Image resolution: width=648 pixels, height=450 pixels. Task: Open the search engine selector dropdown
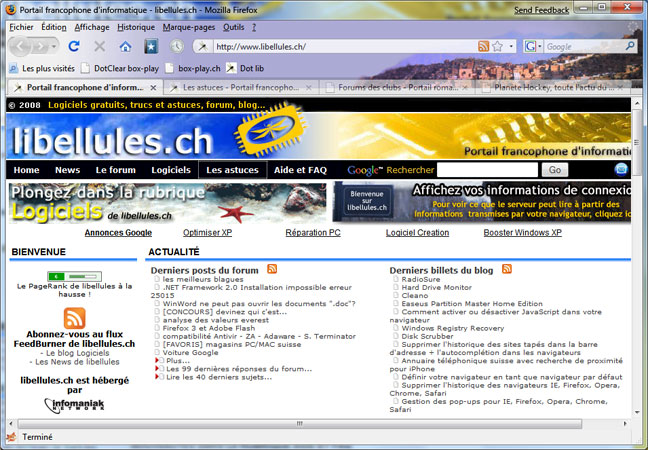[533, 46]
